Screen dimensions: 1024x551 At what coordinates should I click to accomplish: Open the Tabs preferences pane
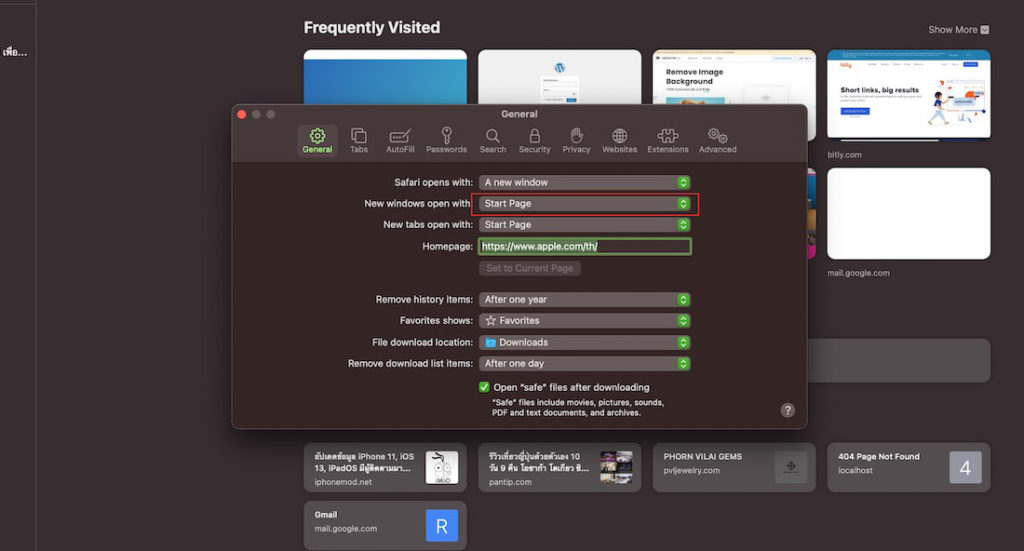[x=358, y=140]
